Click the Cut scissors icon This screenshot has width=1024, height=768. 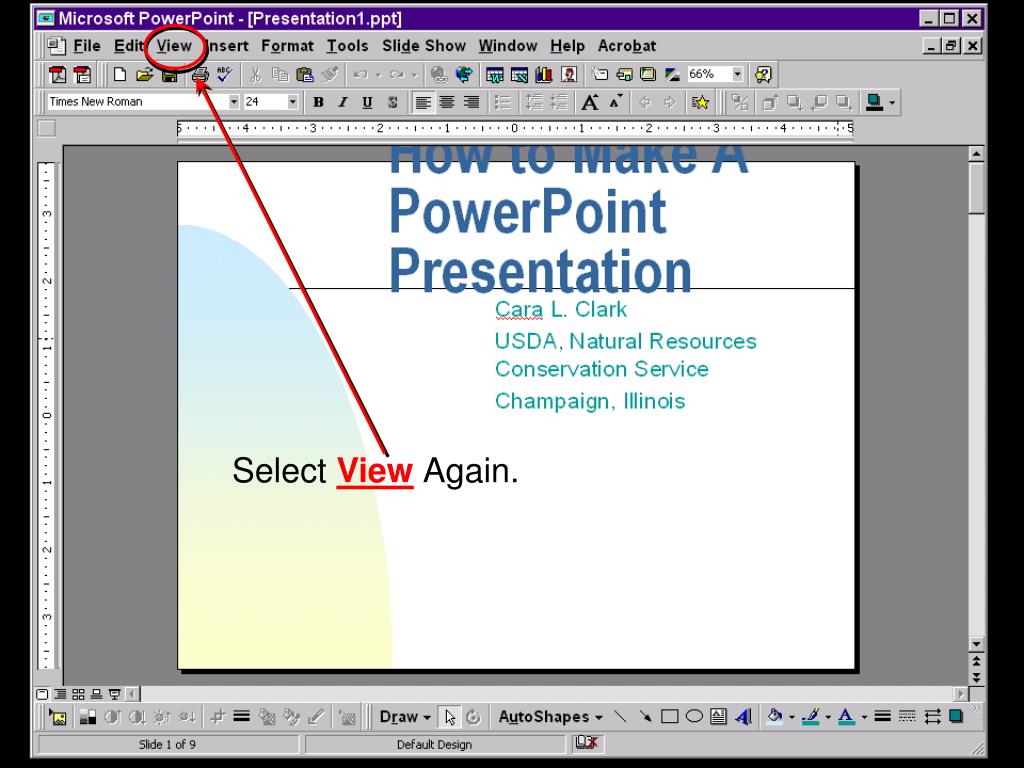(255, 74)
